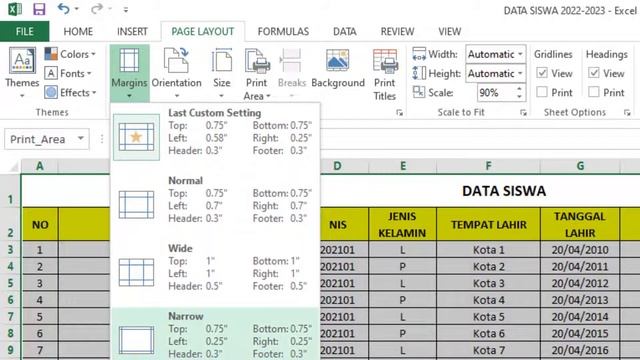640x360 pixels.
Task: Select column F header
Action: 488,166
